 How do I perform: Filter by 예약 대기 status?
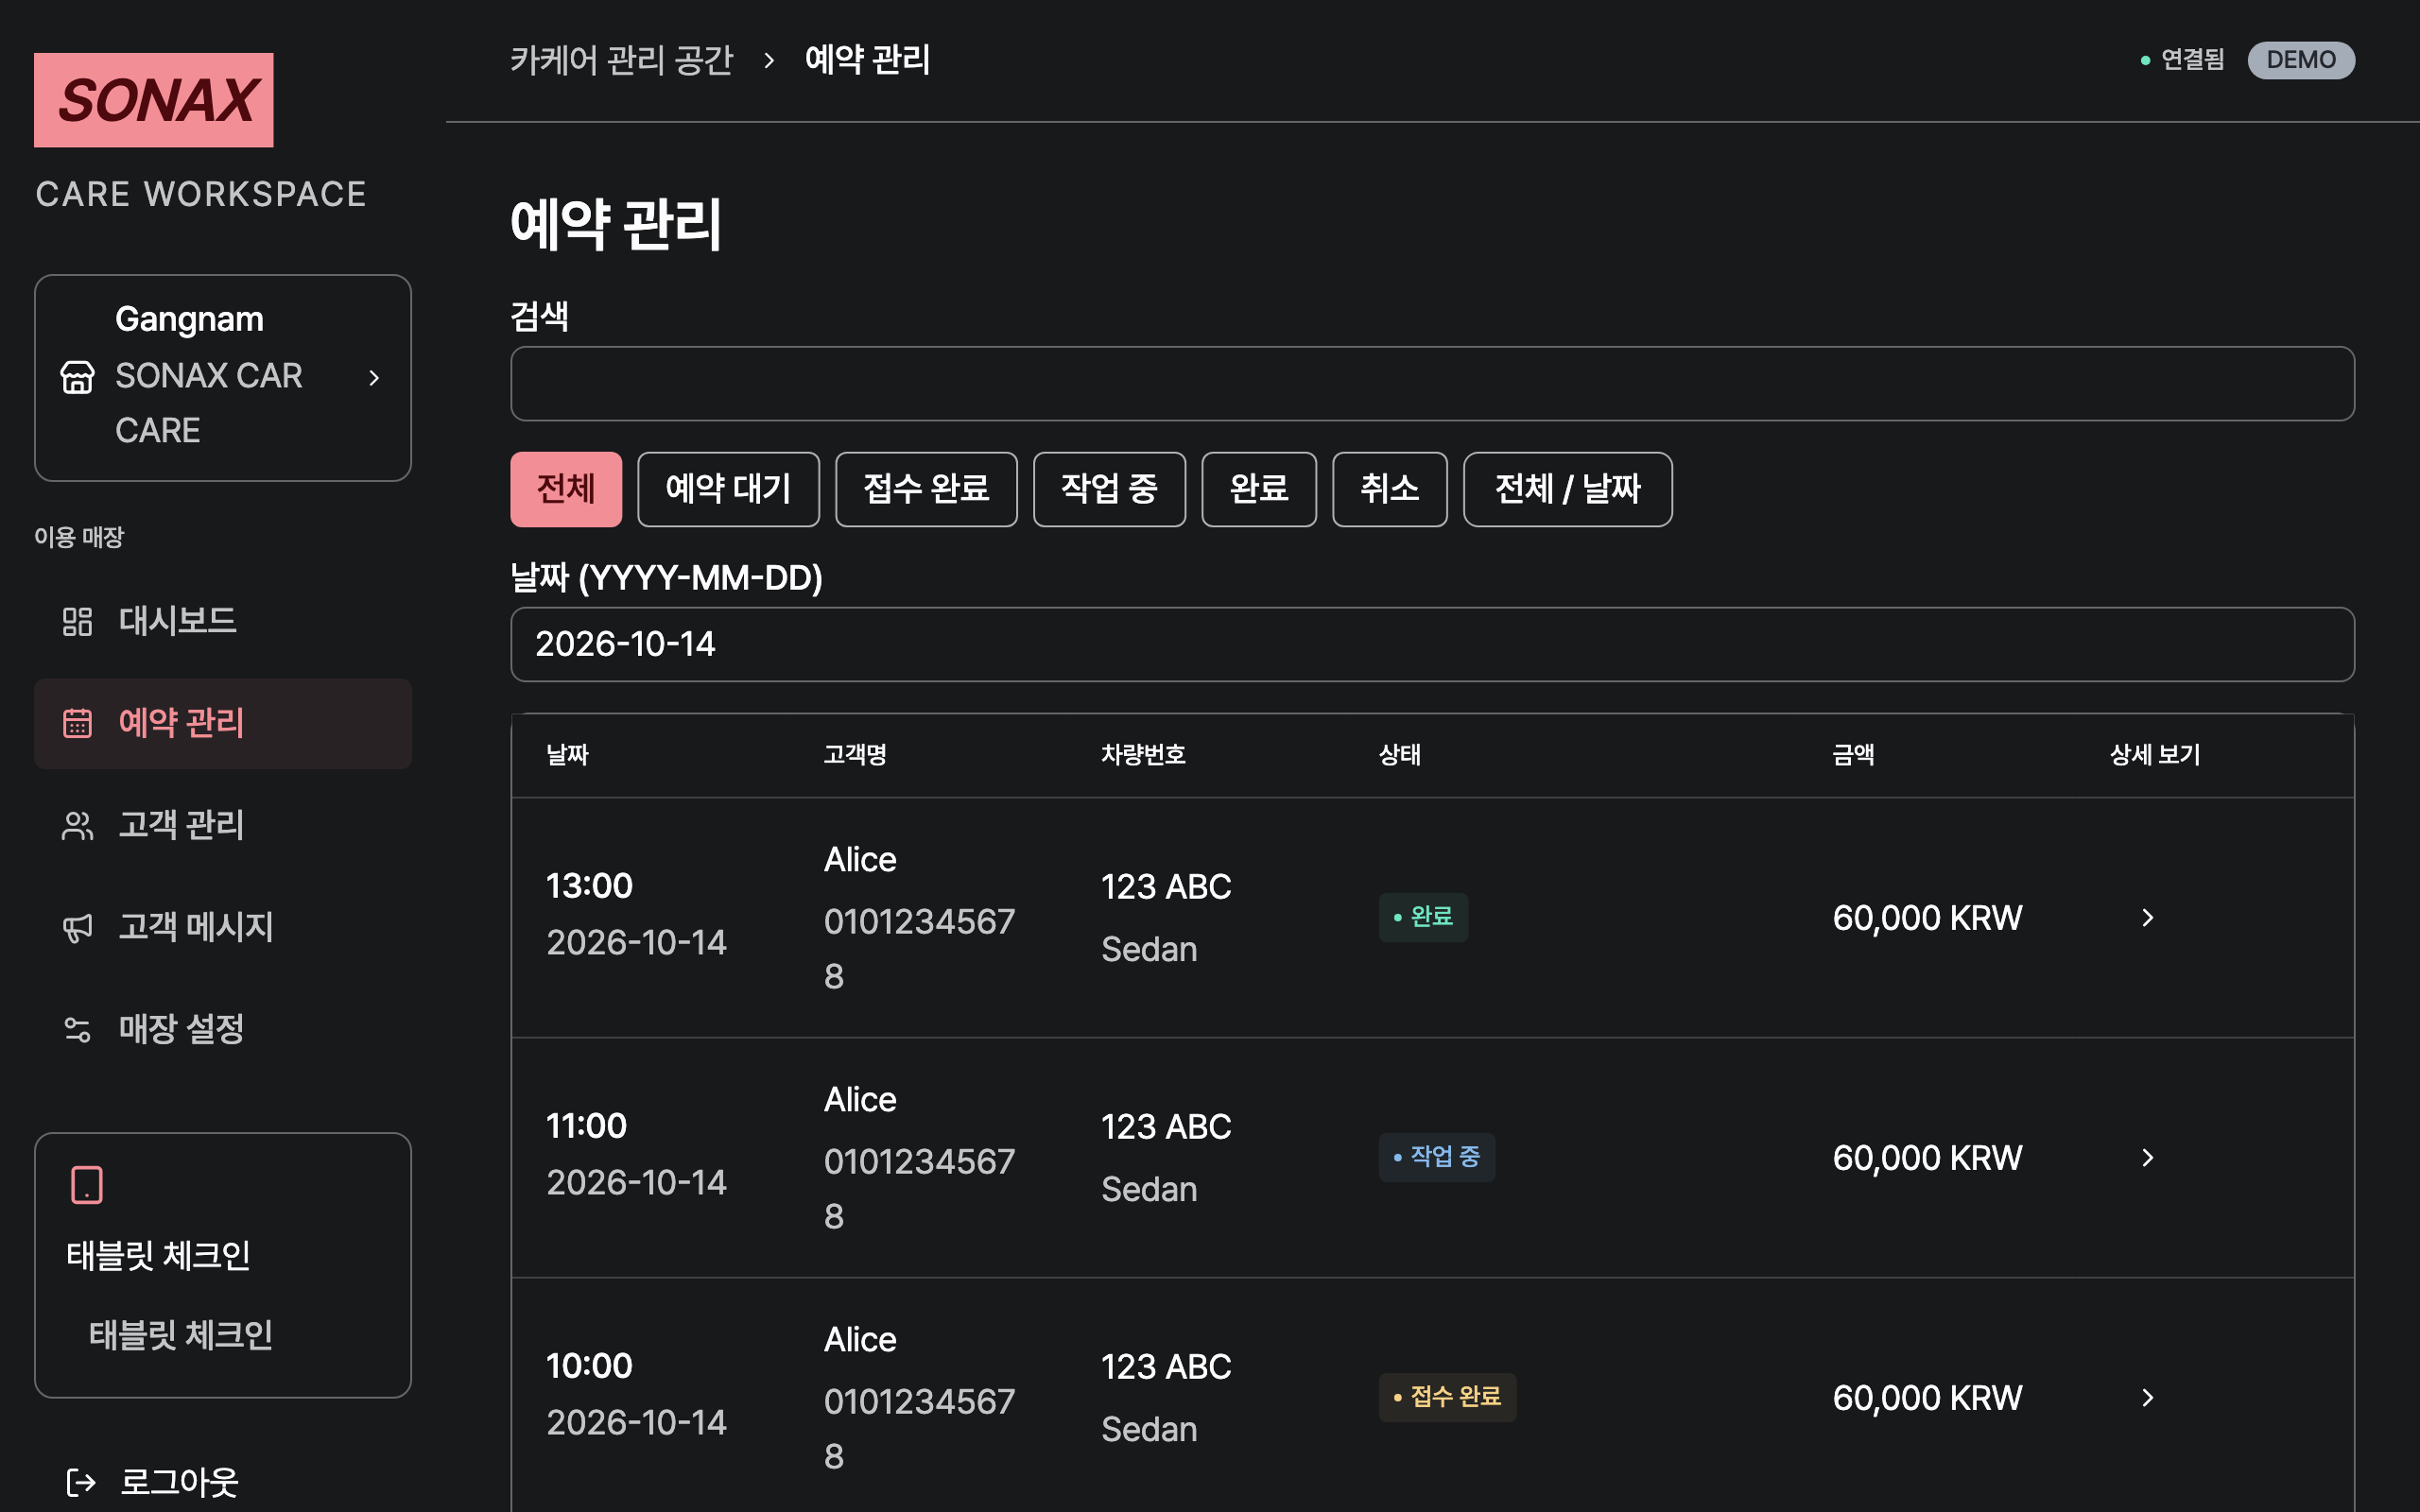point(728,489)
